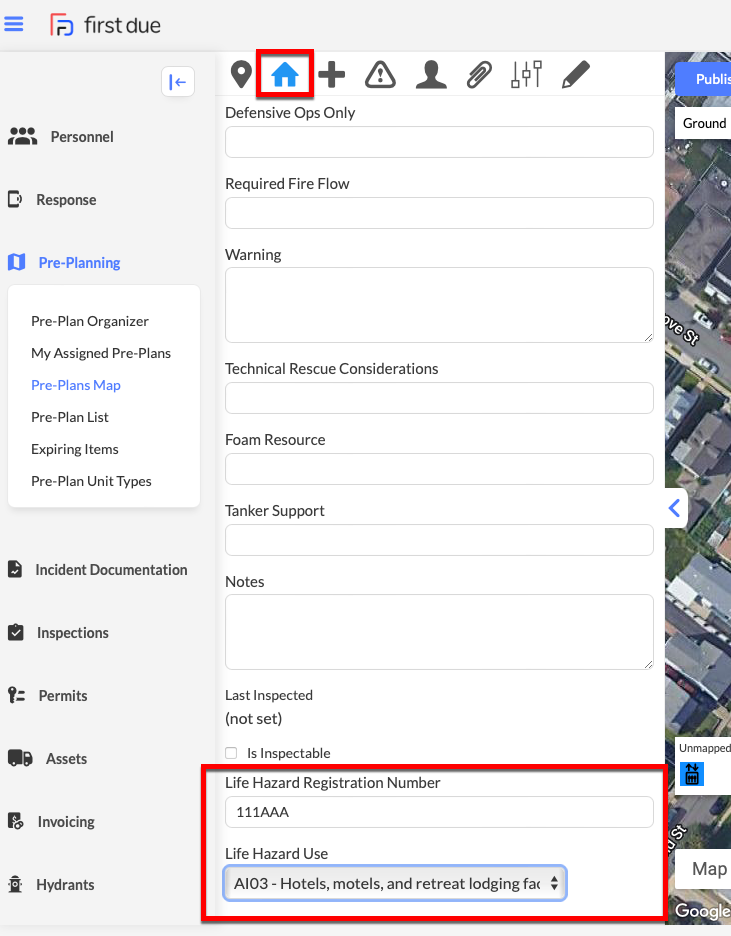This screenshot has width=731, height=936.
Task: Collapse the sidebar with arrow button
Action: 178,82
